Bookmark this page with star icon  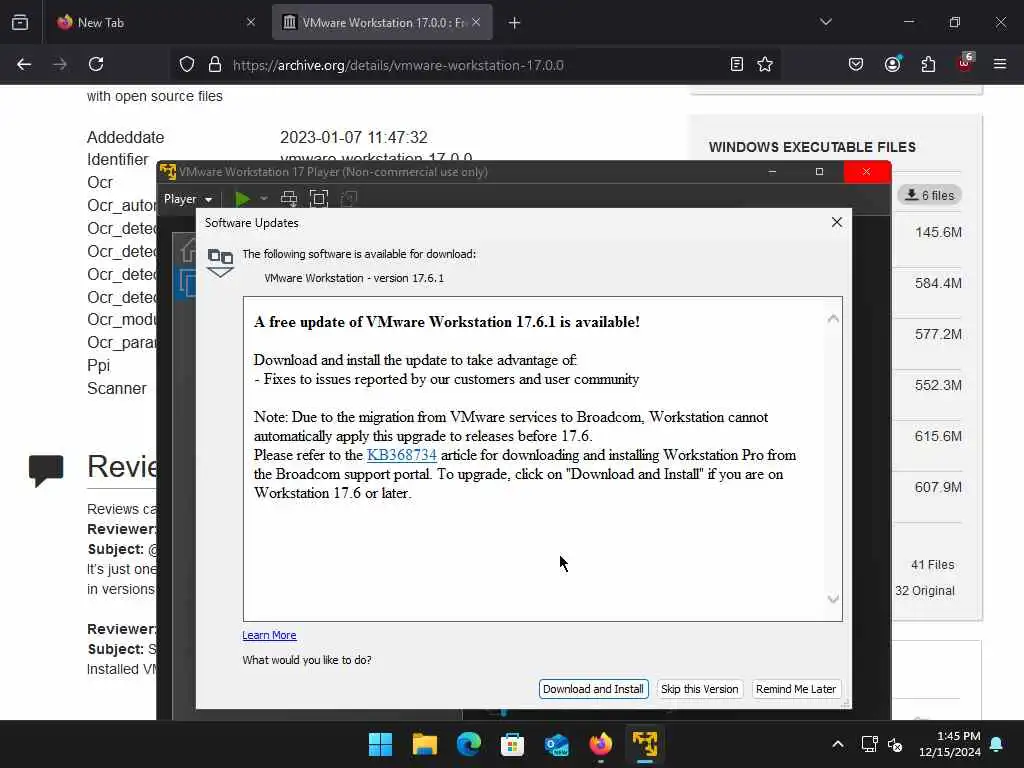[x=765, y=64]
